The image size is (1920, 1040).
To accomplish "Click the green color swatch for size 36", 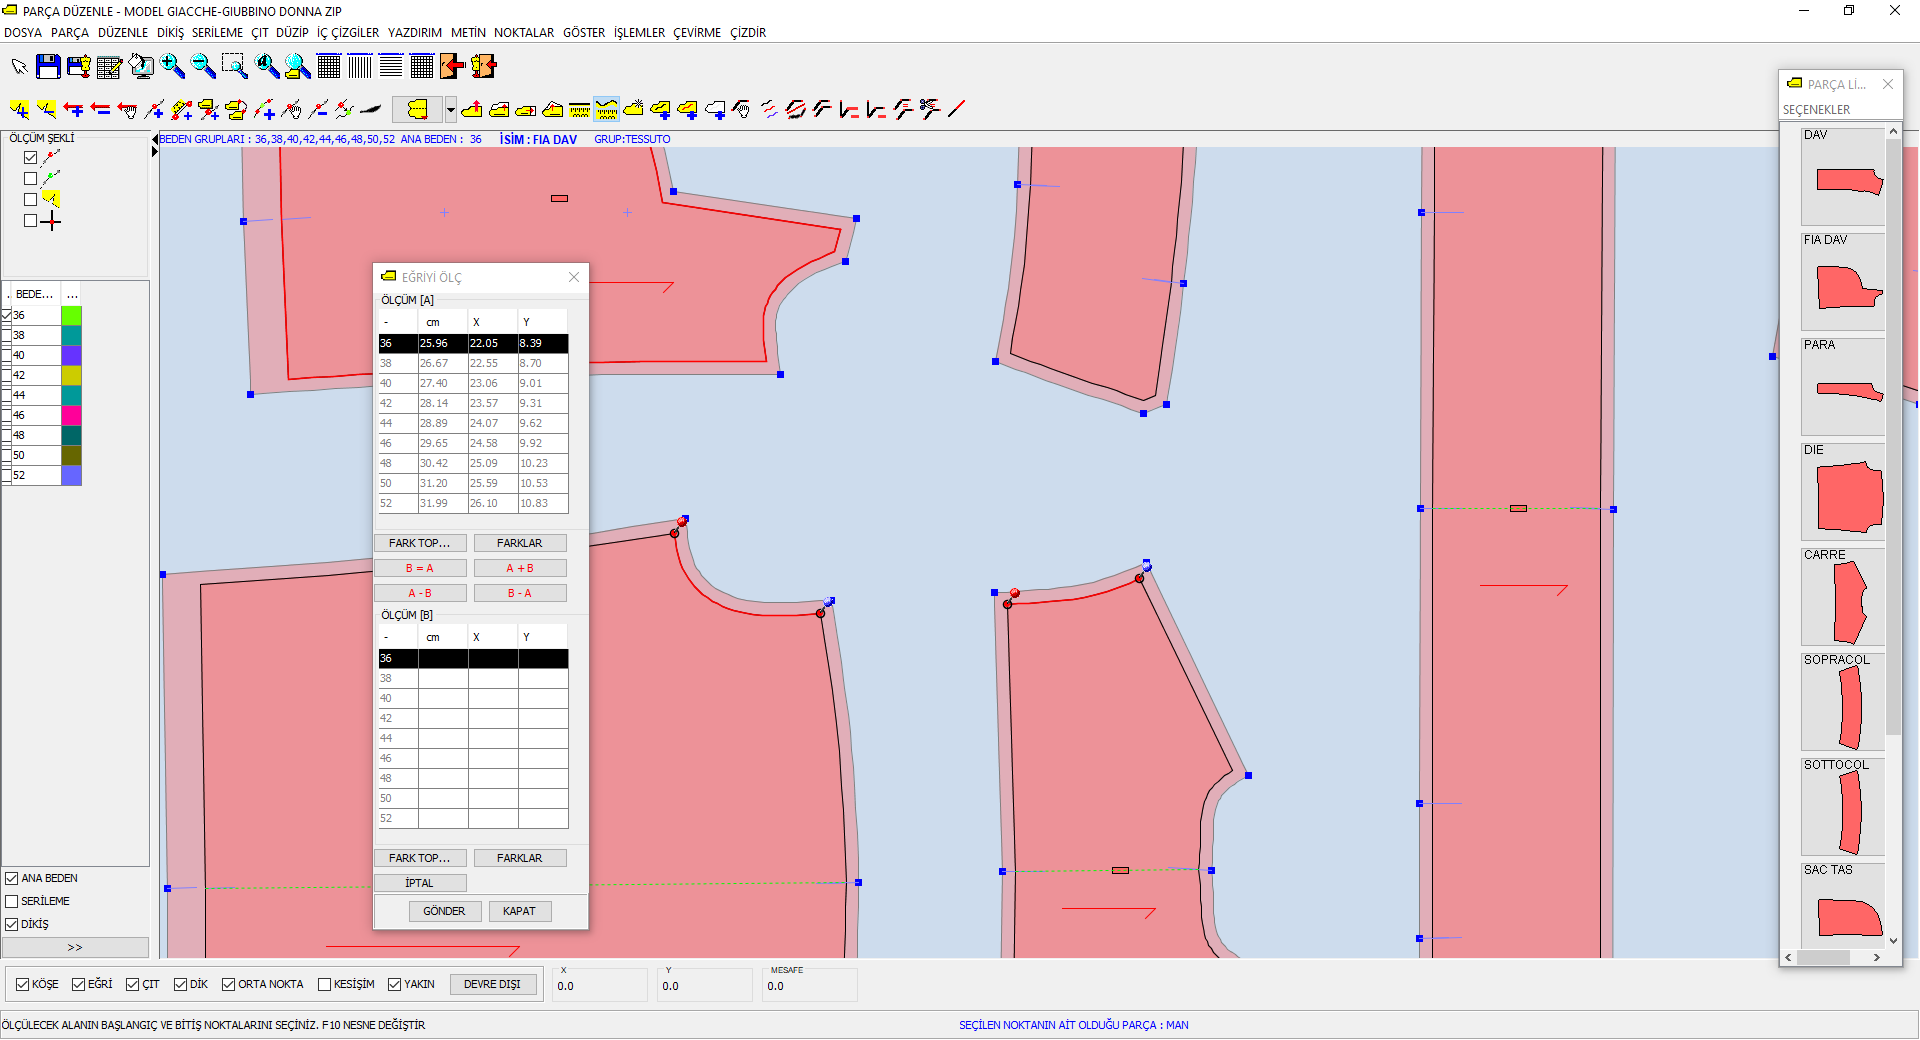I will 71,315.
